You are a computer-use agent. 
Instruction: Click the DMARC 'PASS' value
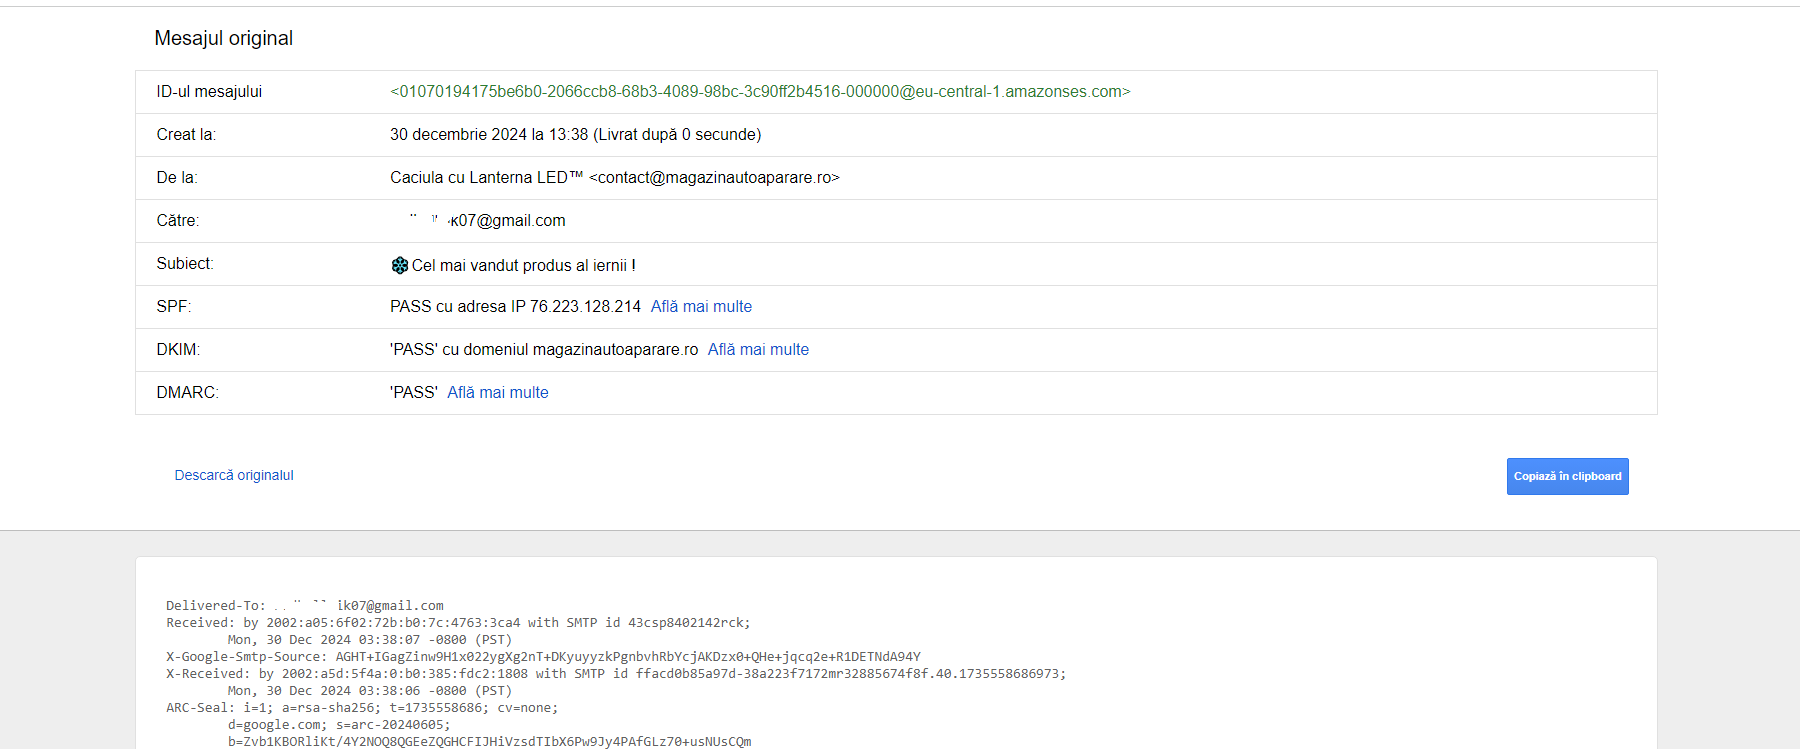pos(413,393)
